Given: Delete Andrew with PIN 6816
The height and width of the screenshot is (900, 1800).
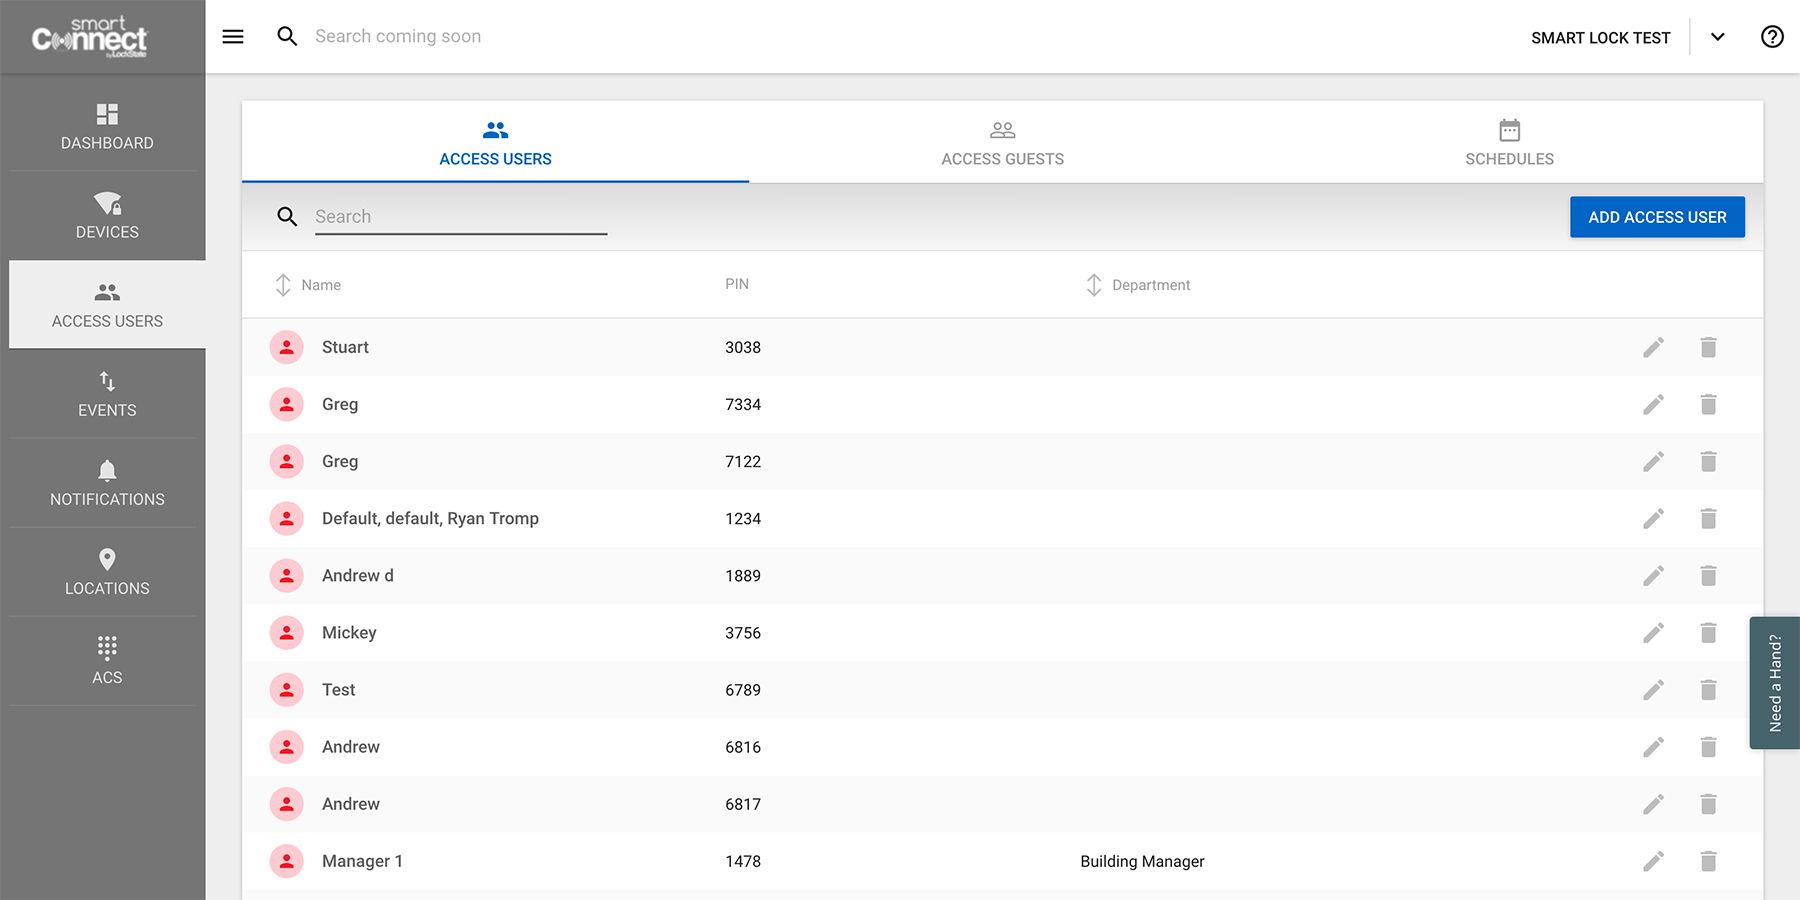Looking at the screenshot, I should click(1708, 746).
